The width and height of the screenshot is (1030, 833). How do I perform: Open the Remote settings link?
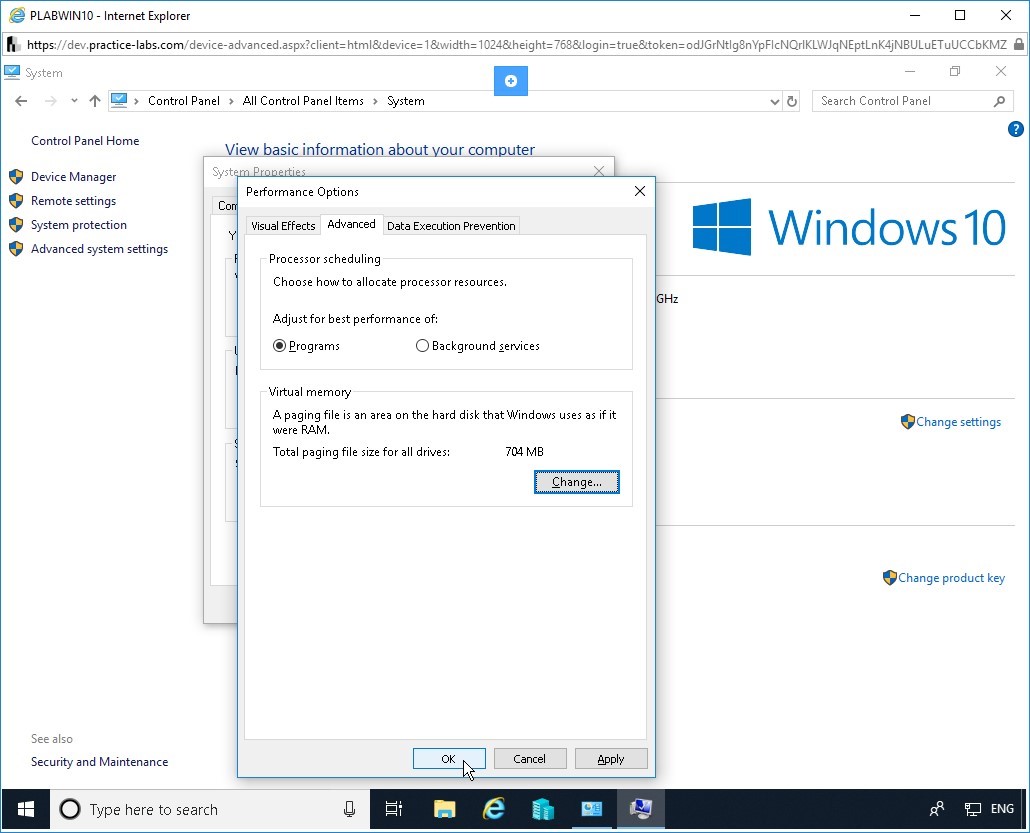tap(74, 200)
